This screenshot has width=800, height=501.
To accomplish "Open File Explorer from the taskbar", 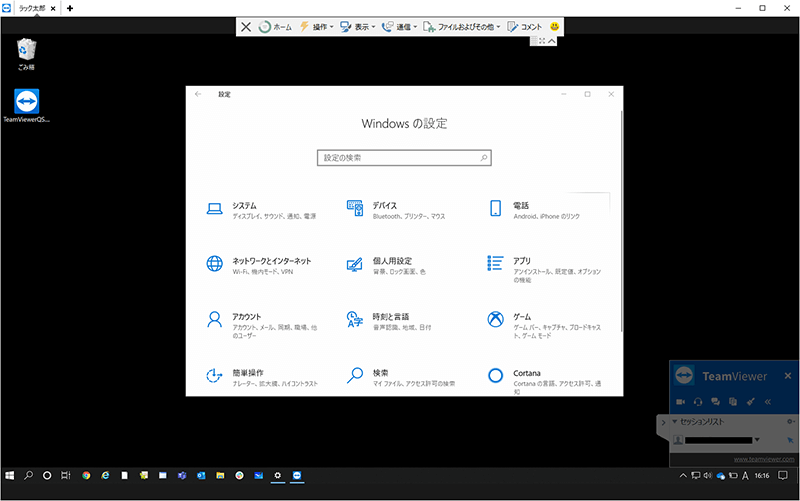I will [x=220, y=475].
